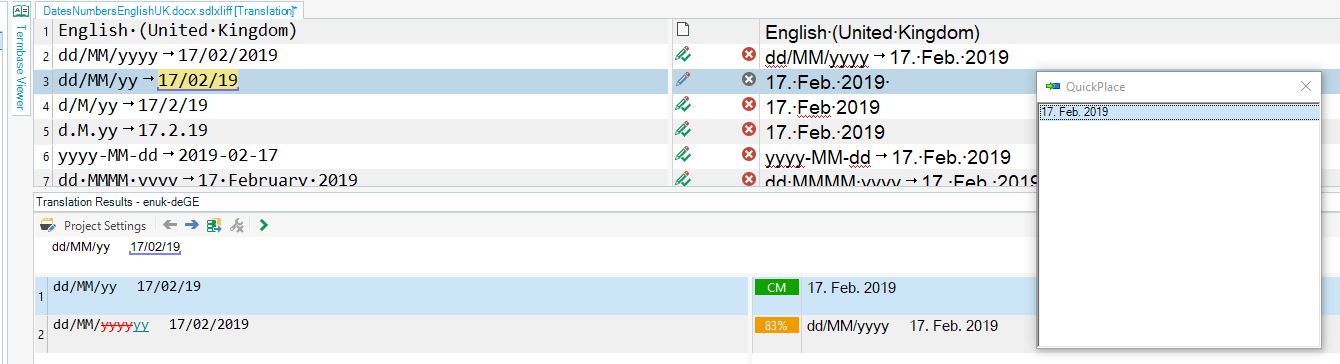Click target text '17. Feb 2019' of segment 4
The width and height of the screenshot is (1340, 364).
(823, 107)
